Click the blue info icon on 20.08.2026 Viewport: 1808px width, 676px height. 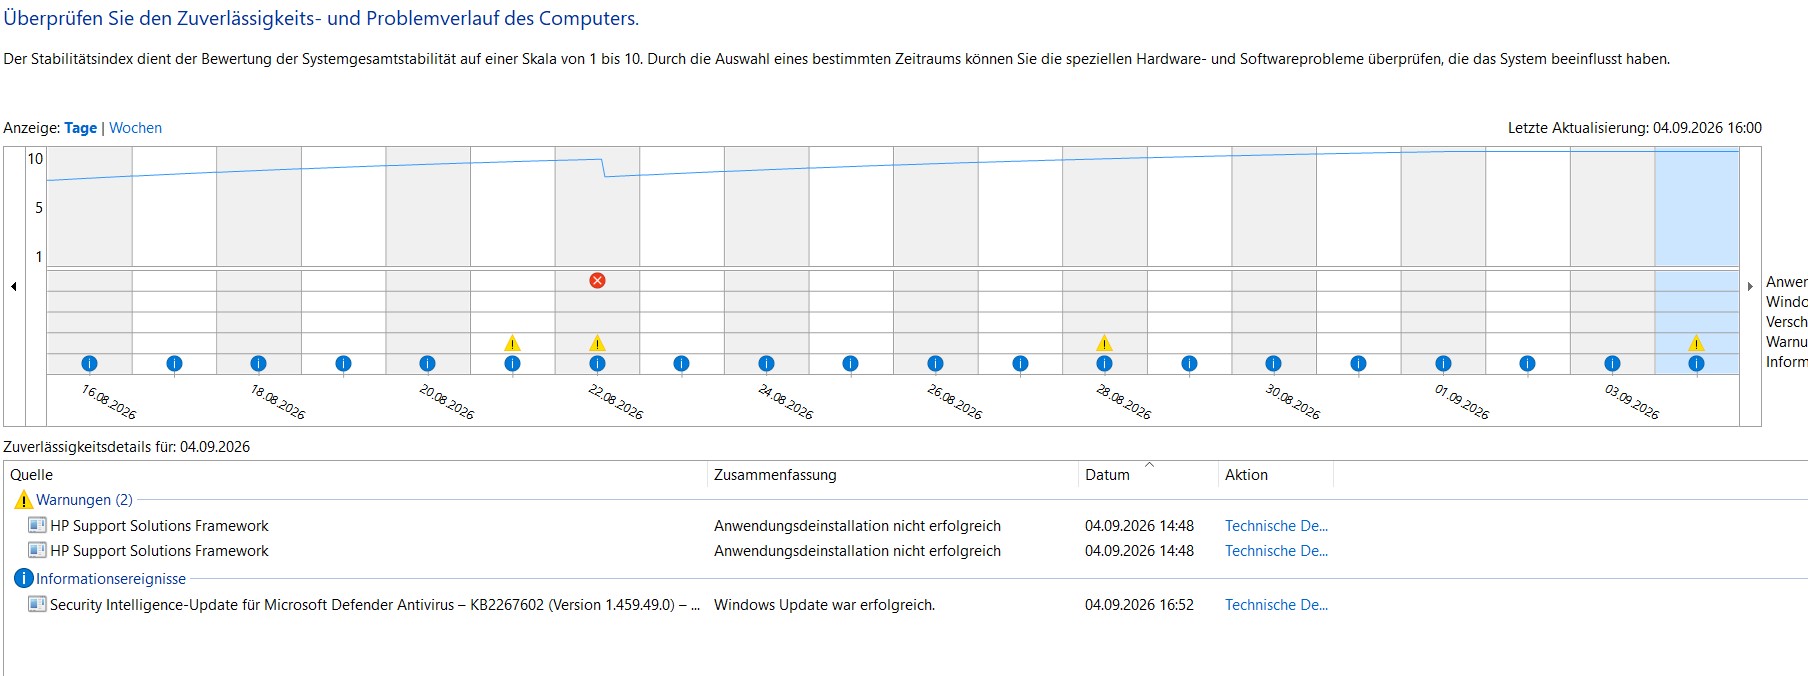point(427,363)
